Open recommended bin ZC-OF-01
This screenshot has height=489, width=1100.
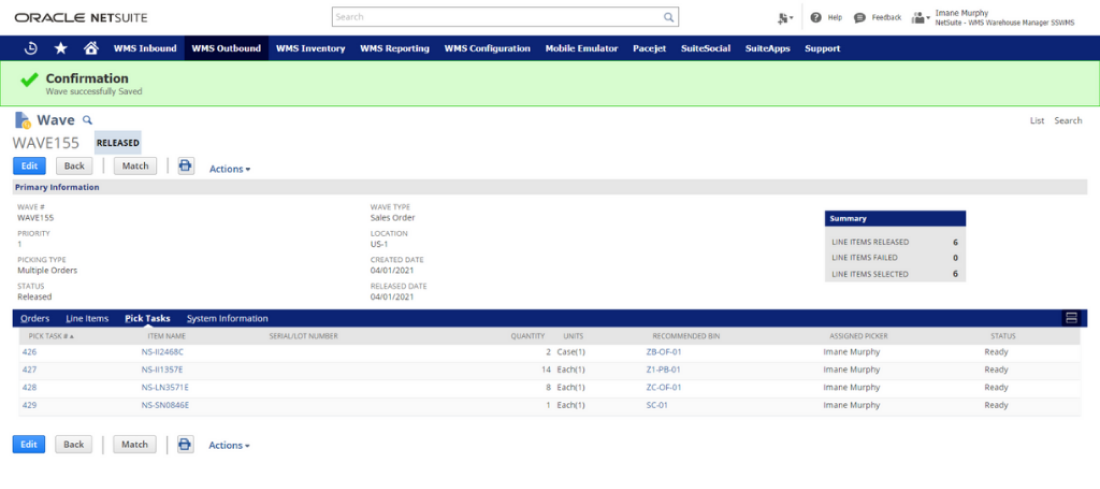click(664, 387)
